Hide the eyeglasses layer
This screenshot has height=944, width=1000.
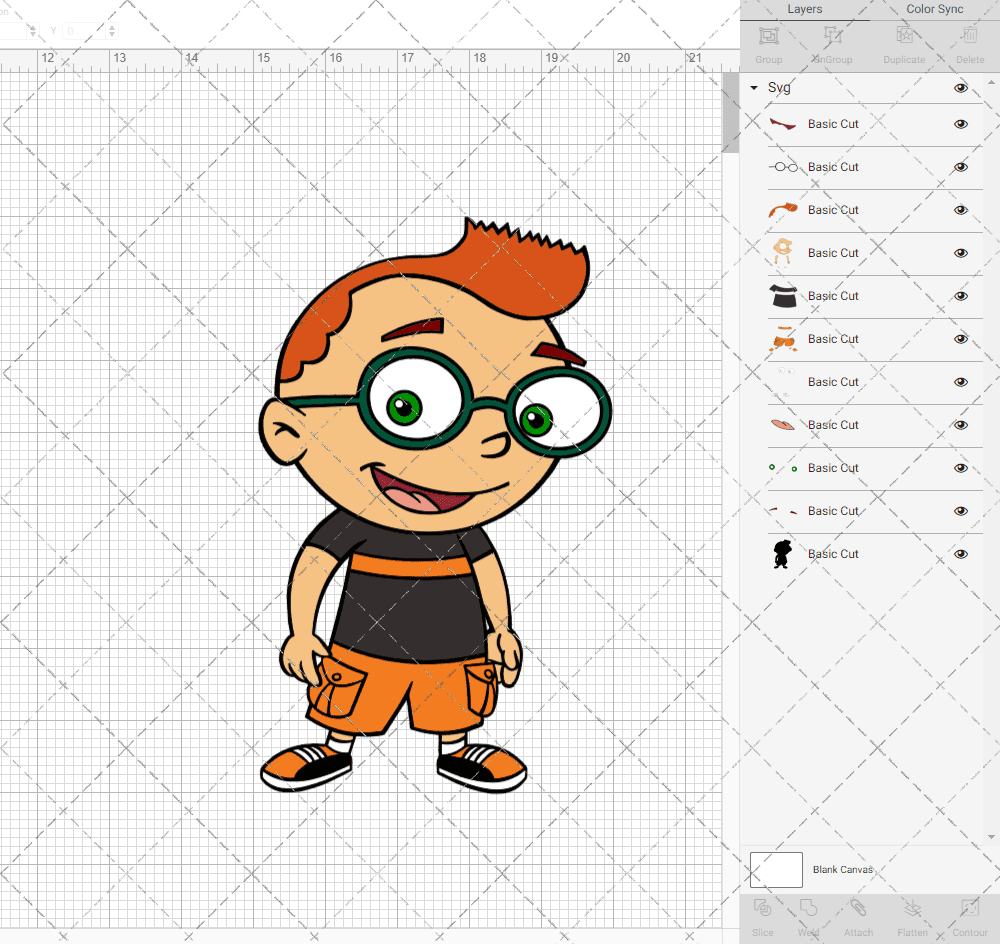961,167
